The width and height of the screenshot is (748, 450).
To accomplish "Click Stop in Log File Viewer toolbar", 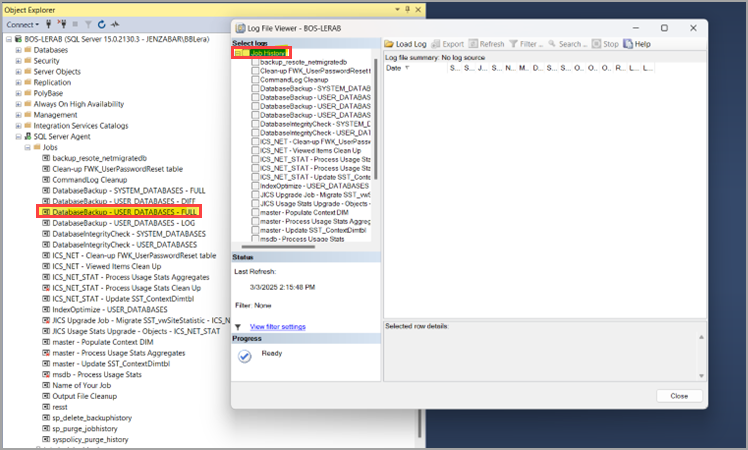I will coord(605,44).
